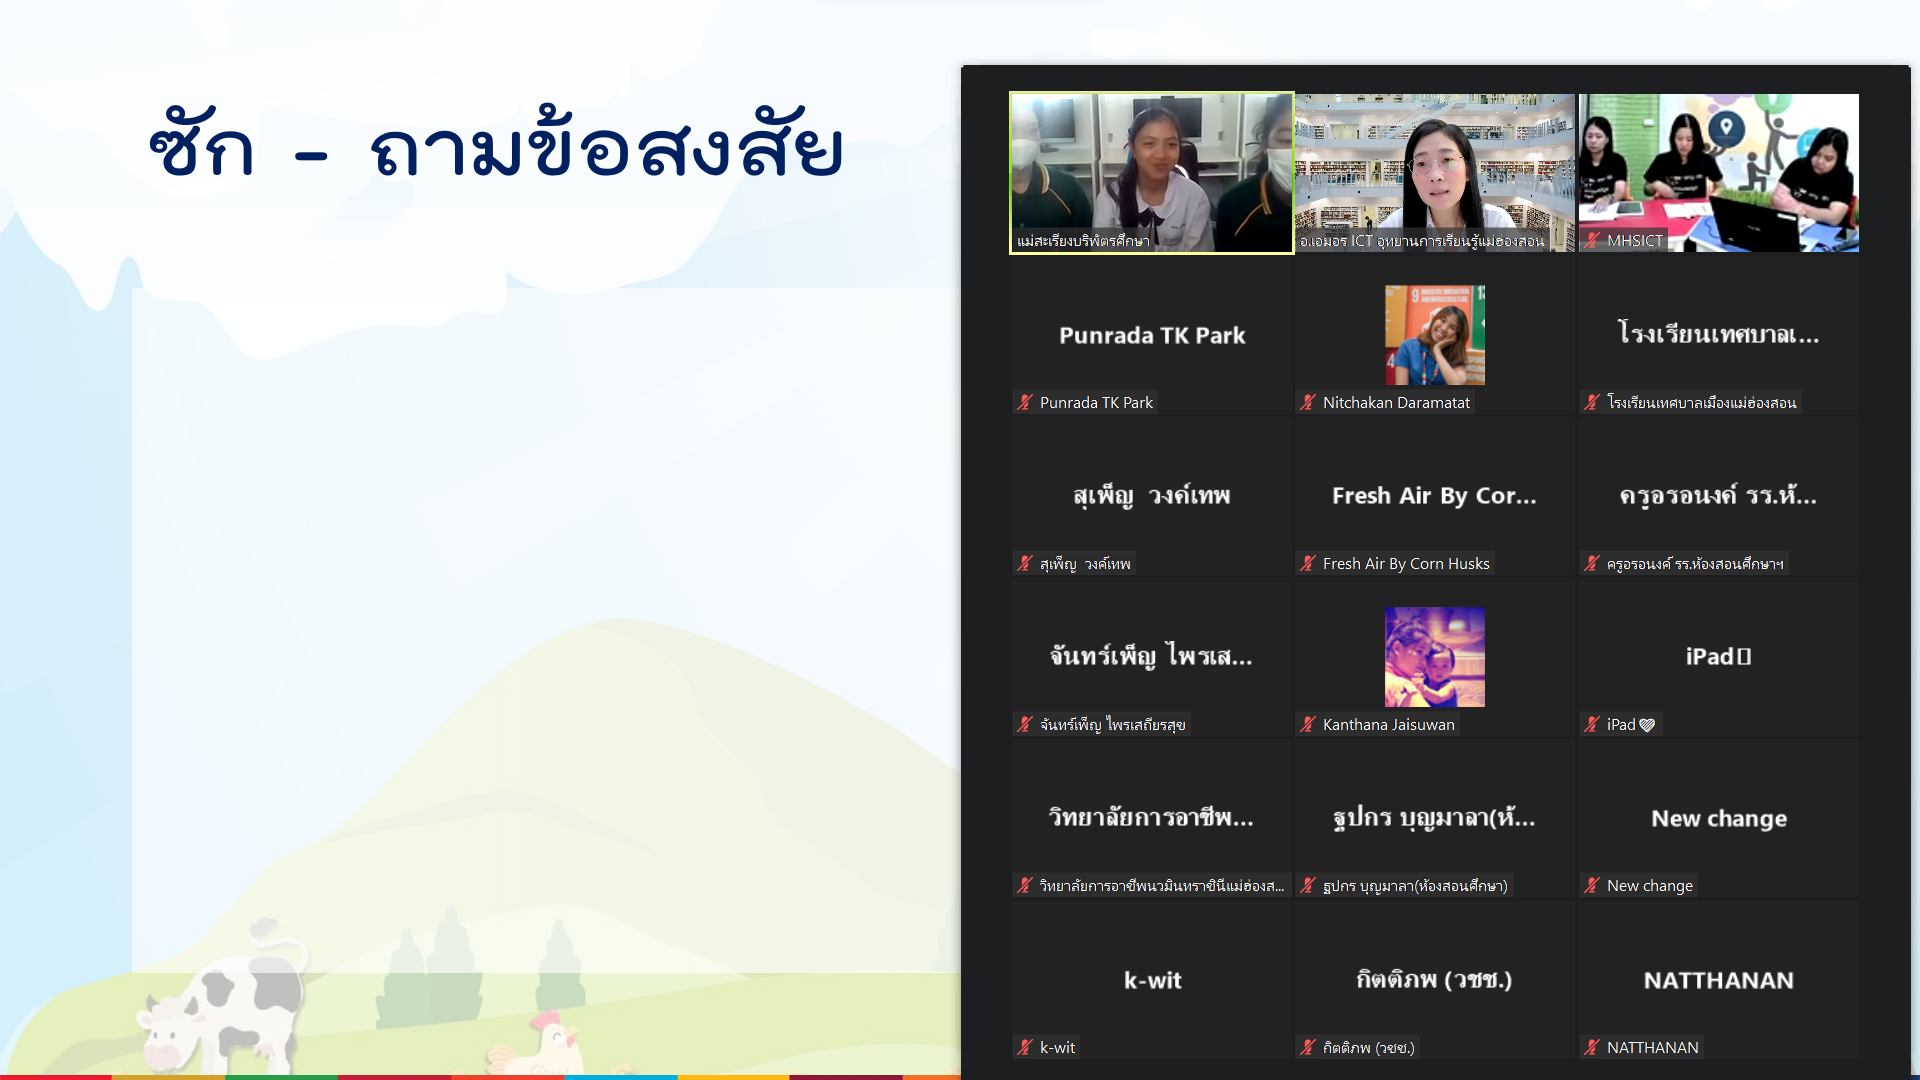Click Kanthana Jaisuwan's profile photo
The width and height of the screenshot is (1920, 1080).
[x=1434, y=657]
